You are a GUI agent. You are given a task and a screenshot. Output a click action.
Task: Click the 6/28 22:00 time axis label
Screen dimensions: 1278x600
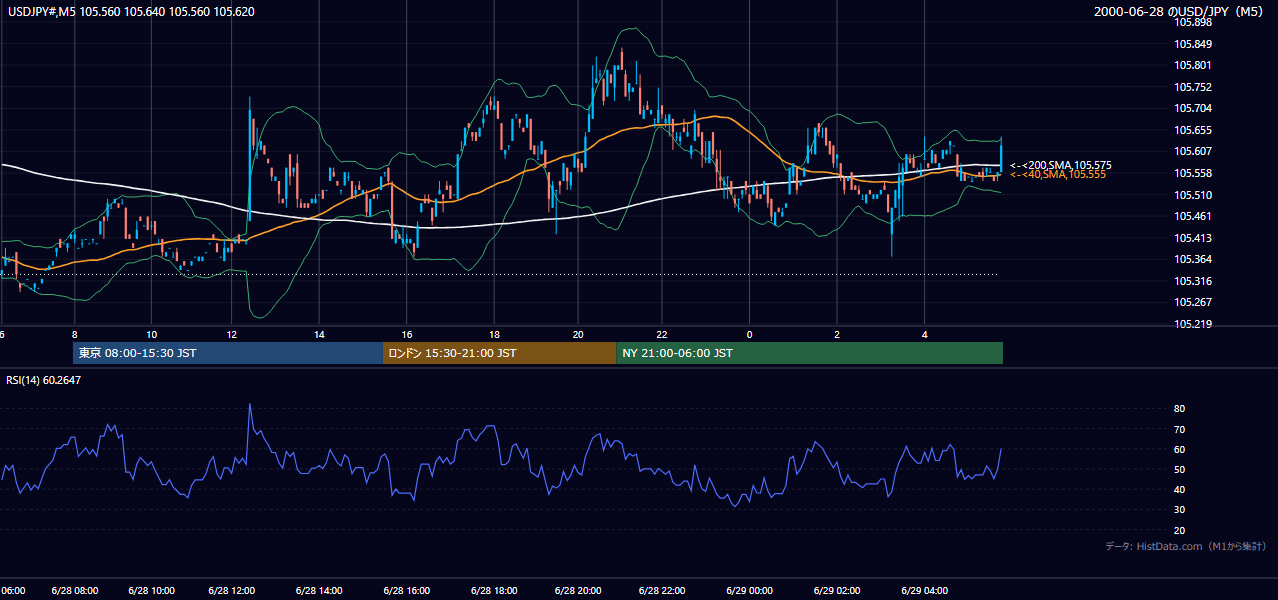[662, 591]
